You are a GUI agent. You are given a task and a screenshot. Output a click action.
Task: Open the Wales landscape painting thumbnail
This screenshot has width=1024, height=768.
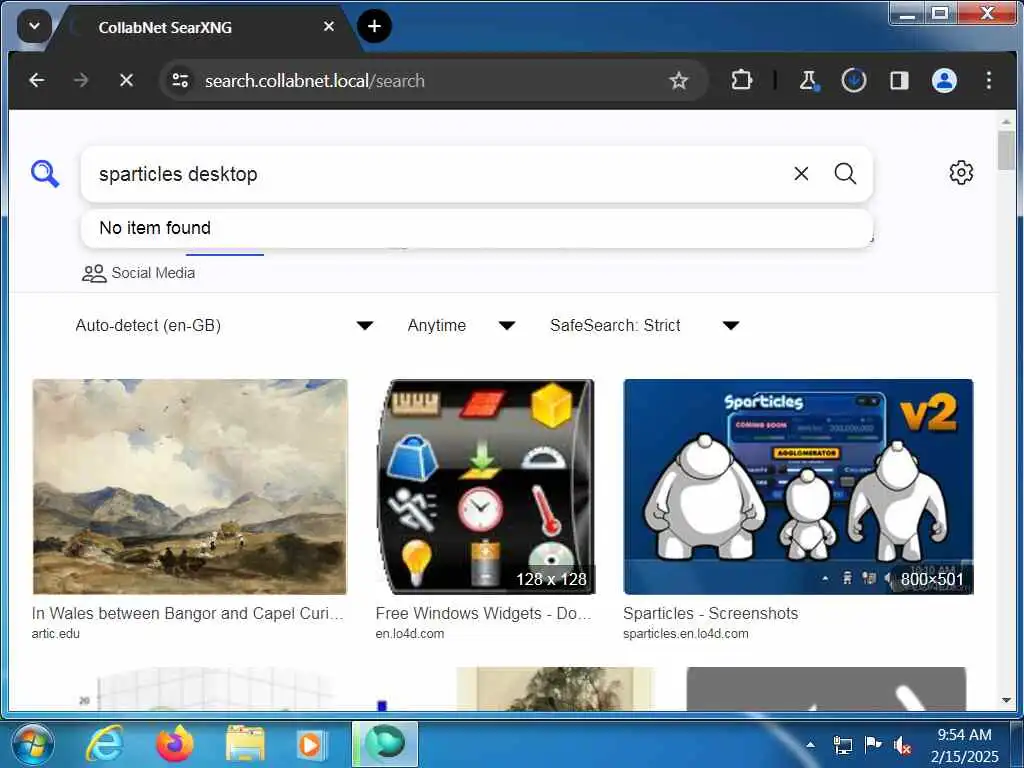189,487
